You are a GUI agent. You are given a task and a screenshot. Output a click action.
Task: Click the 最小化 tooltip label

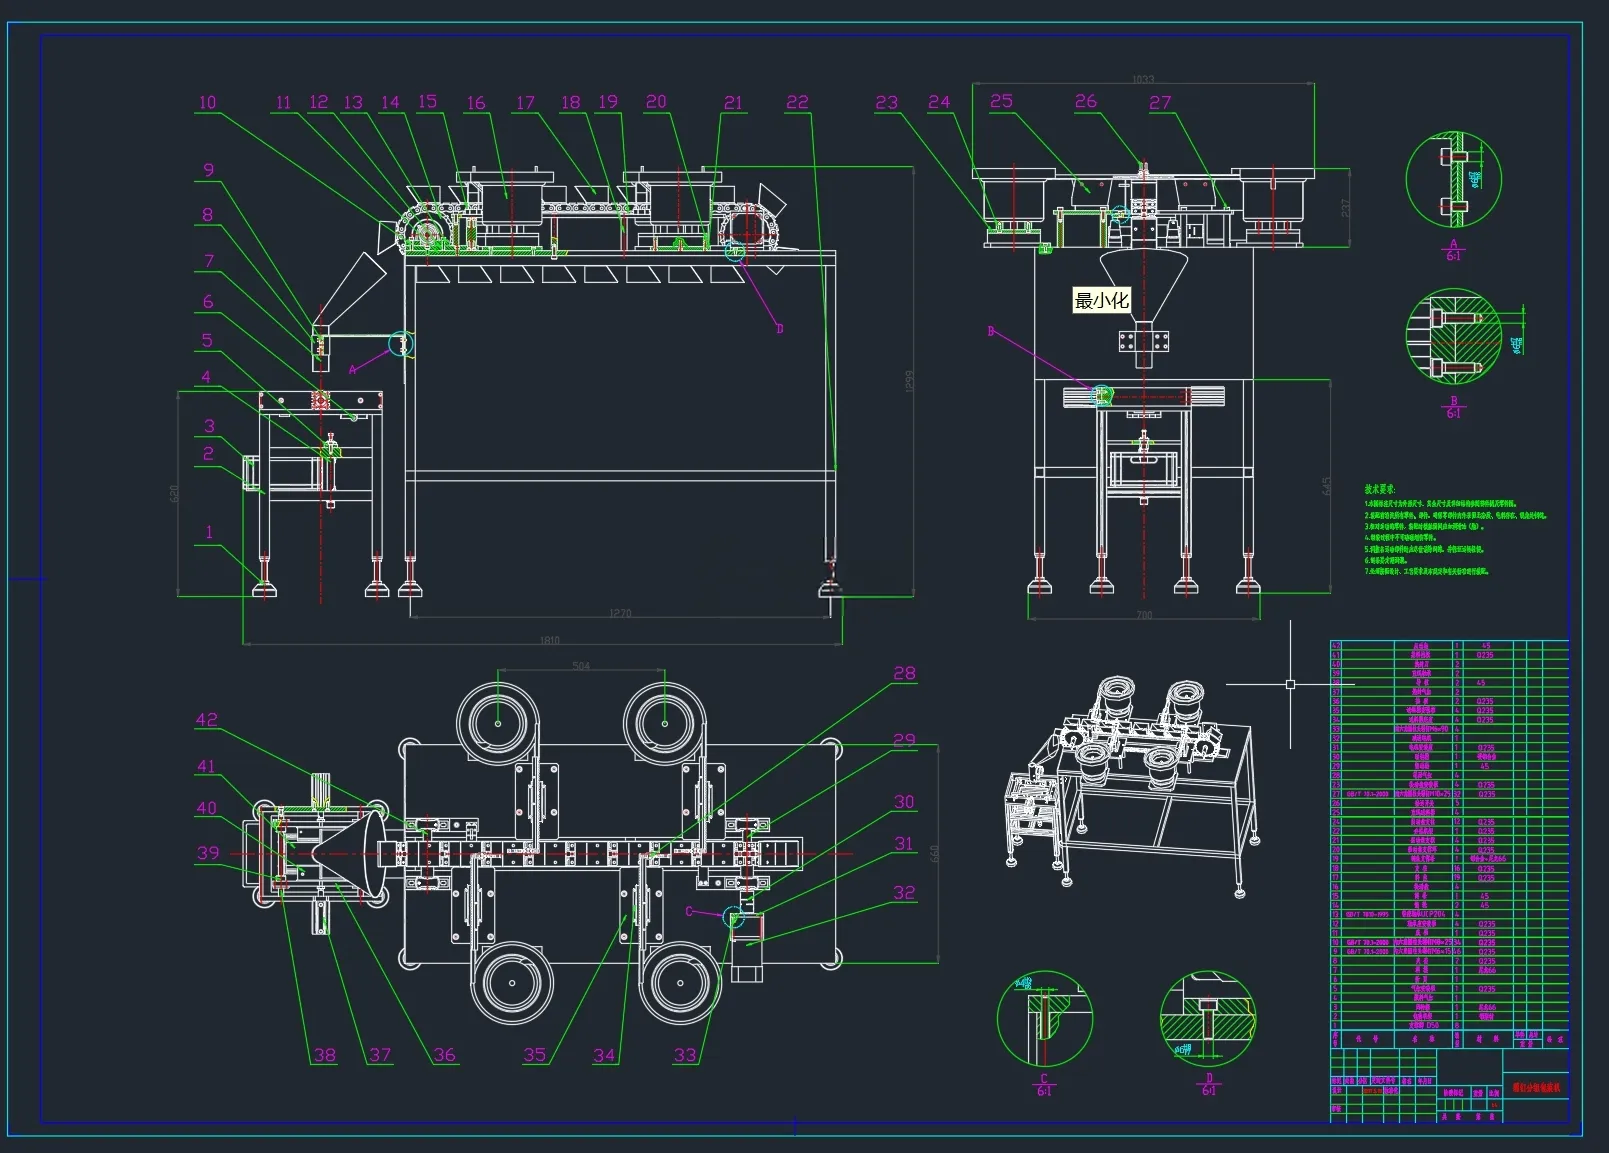pos(1101,300)
